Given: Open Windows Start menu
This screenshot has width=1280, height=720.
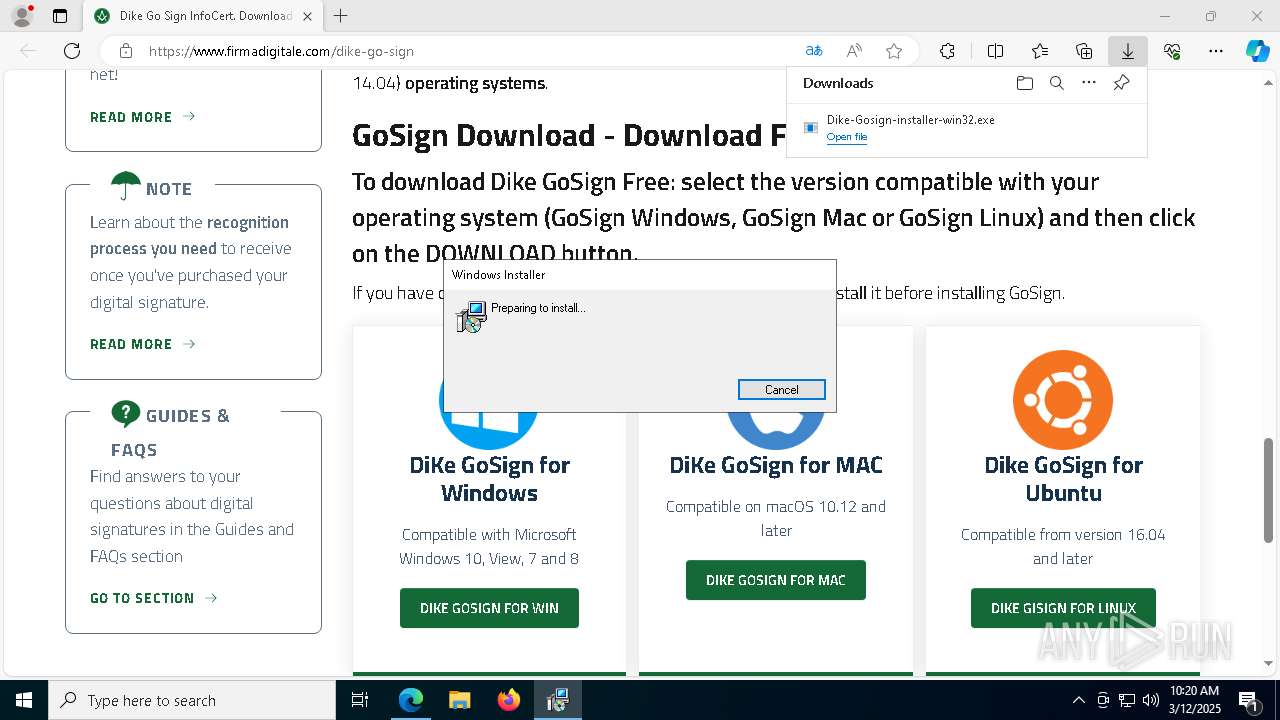Looking at the screenshot, I should pyautogui.click(x=24, y=700).
